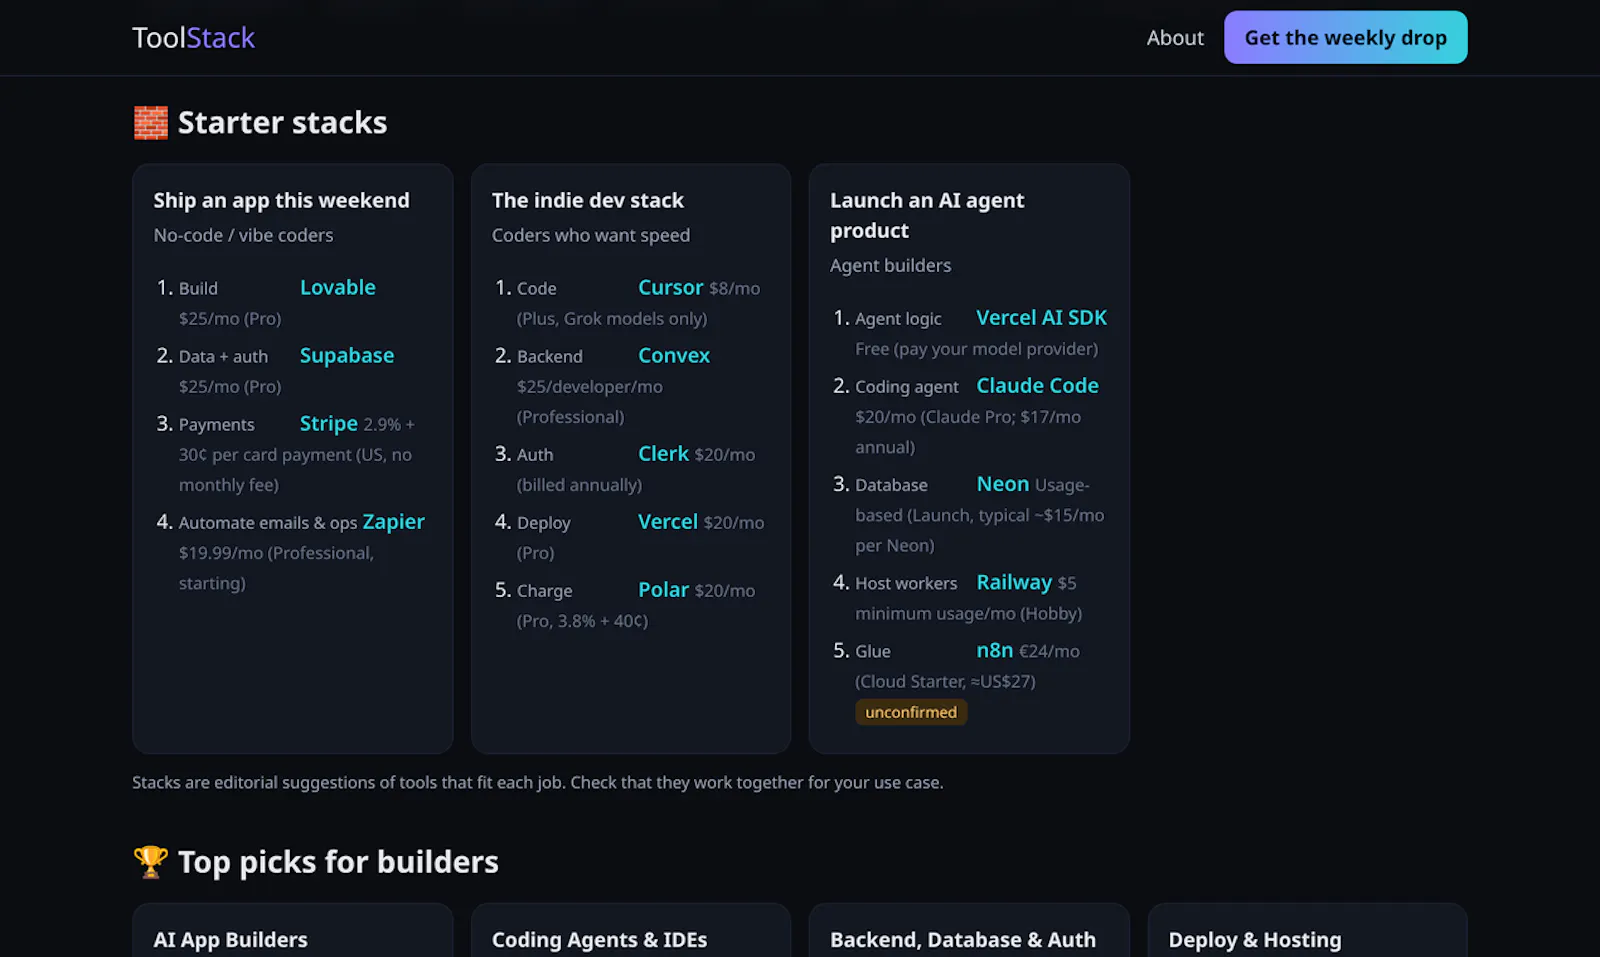
Task: Open the Zapier link
Action: pos(393,521)
